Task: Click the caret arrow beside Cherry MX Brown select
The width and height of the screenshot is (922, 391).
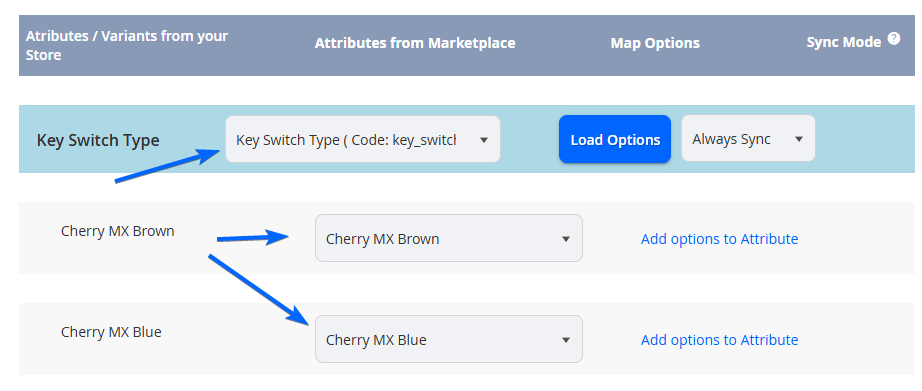Action: (x=566, y=239)
